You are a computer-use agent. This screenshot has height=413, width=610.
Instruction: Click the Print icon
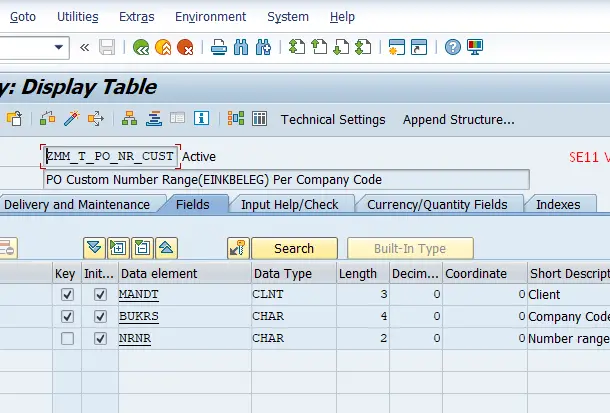pos(219,47)
